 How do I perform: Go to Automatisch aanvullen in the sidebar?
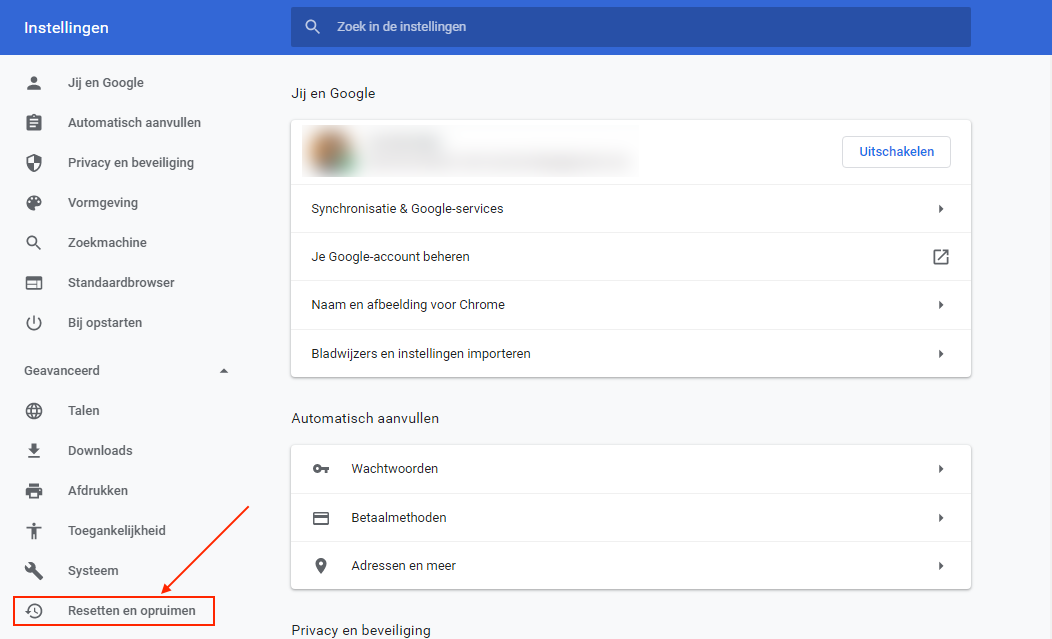(134, 123)
